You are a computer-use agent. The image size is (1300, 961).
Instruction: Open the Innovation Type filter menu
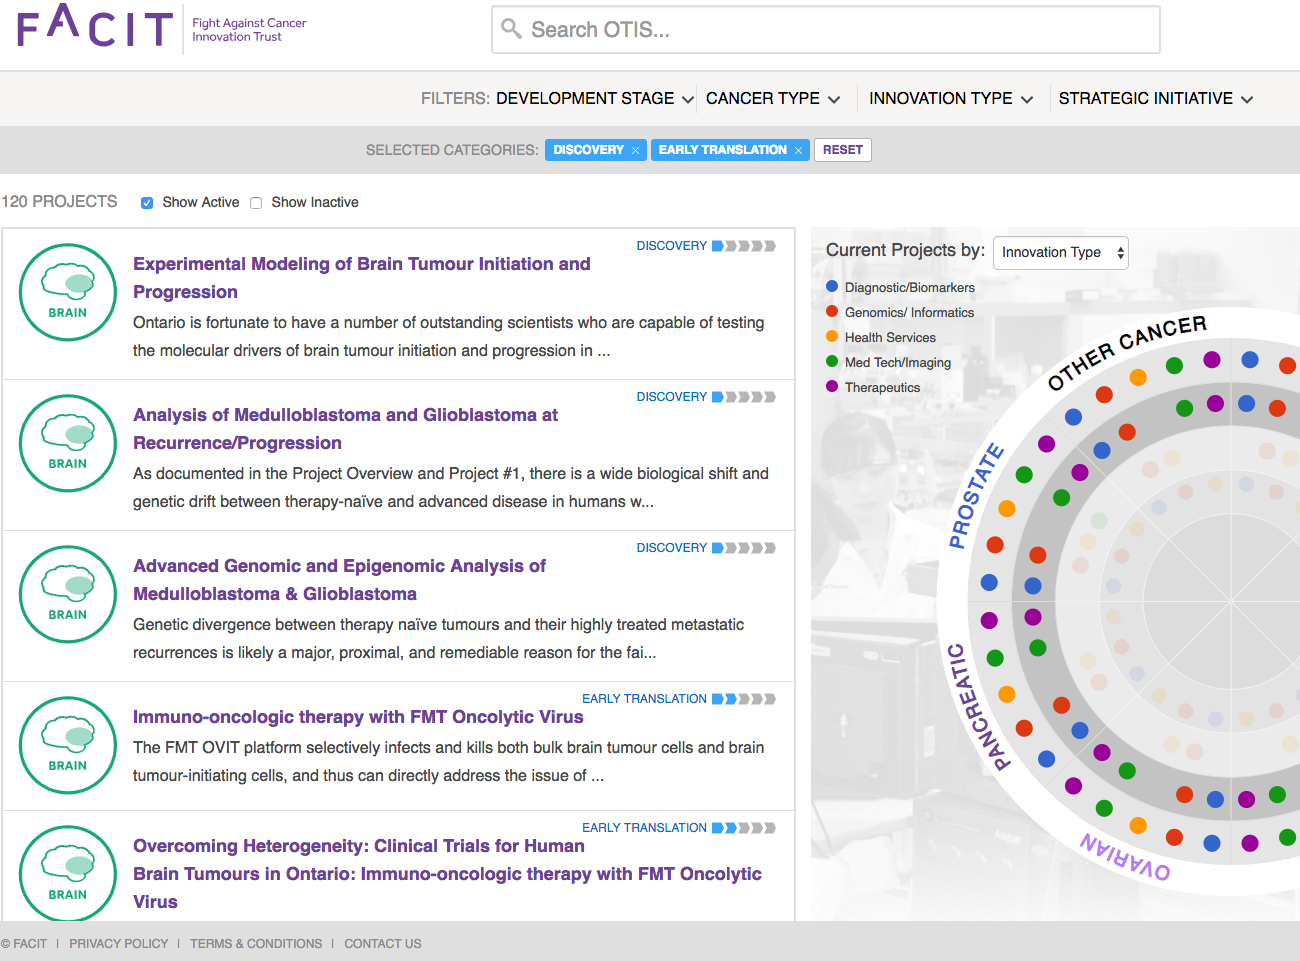(x=950, y=99)
